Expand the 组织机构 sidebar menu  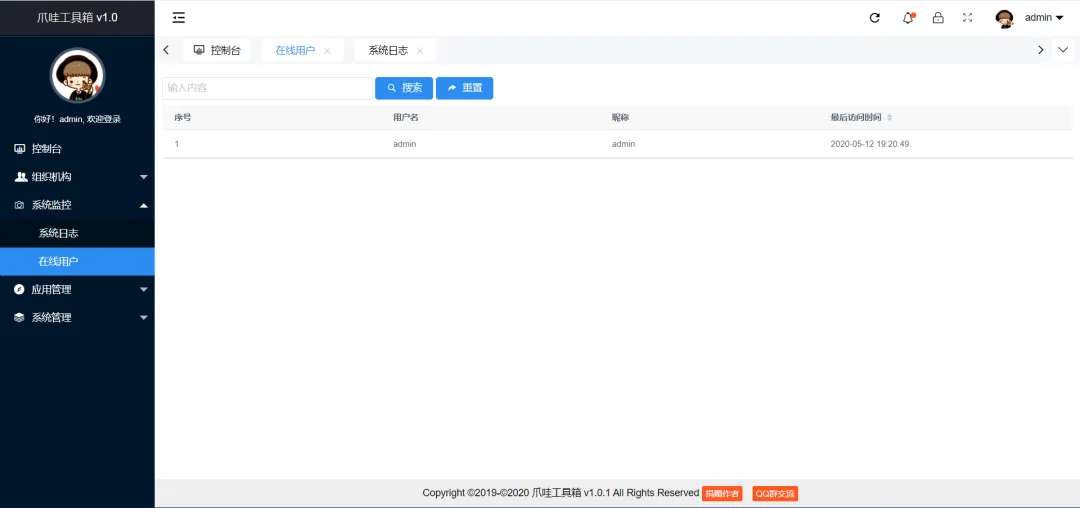point(77,177)
